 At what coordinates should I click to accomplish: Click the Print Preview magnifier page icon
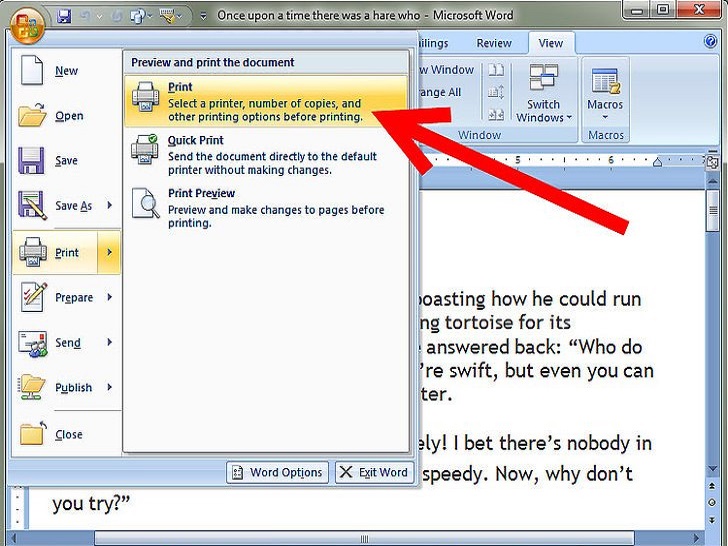pyautogui.click(x=145, y=203)
